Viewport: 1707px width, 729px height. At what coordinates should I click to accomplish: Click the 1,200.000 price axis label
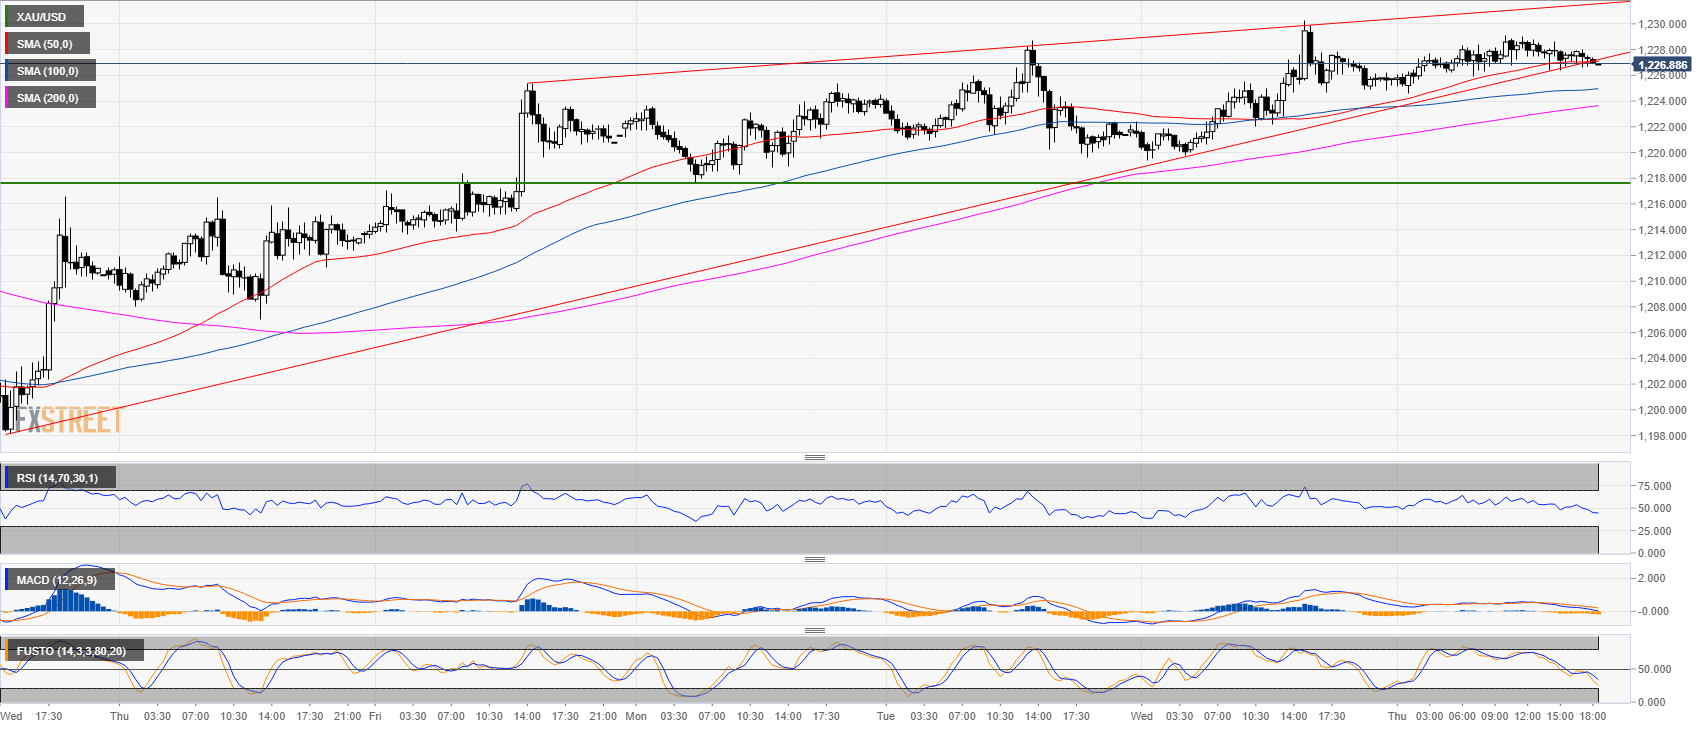point(1663,410)
